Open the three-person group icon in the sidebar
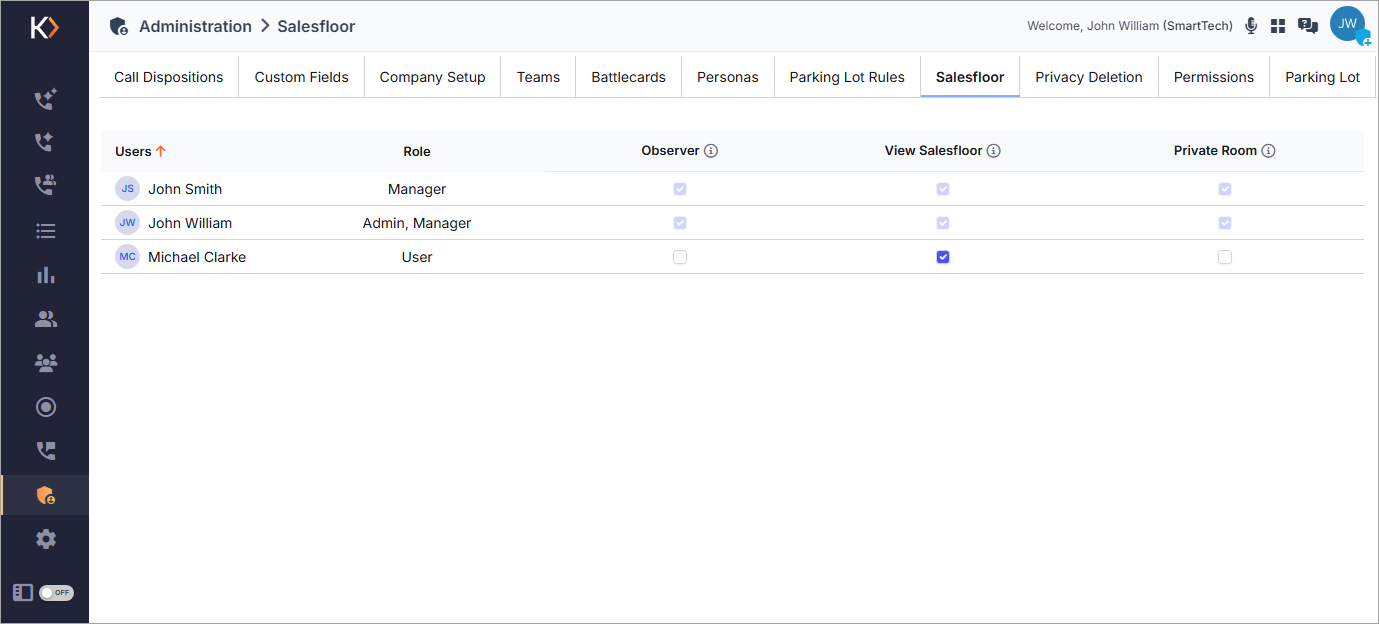The width and height of the screenshot is (1379, 624). 45,363
